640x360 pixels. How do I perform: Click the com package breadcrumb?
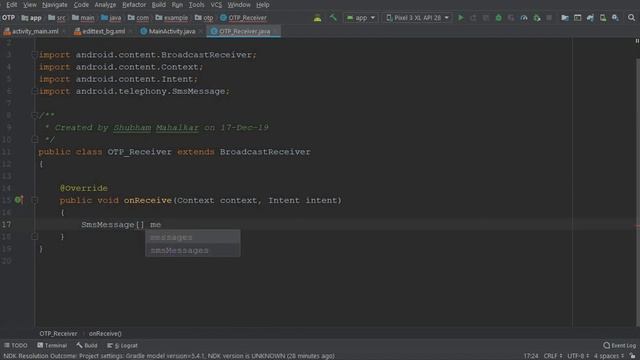tap(138, 18)
